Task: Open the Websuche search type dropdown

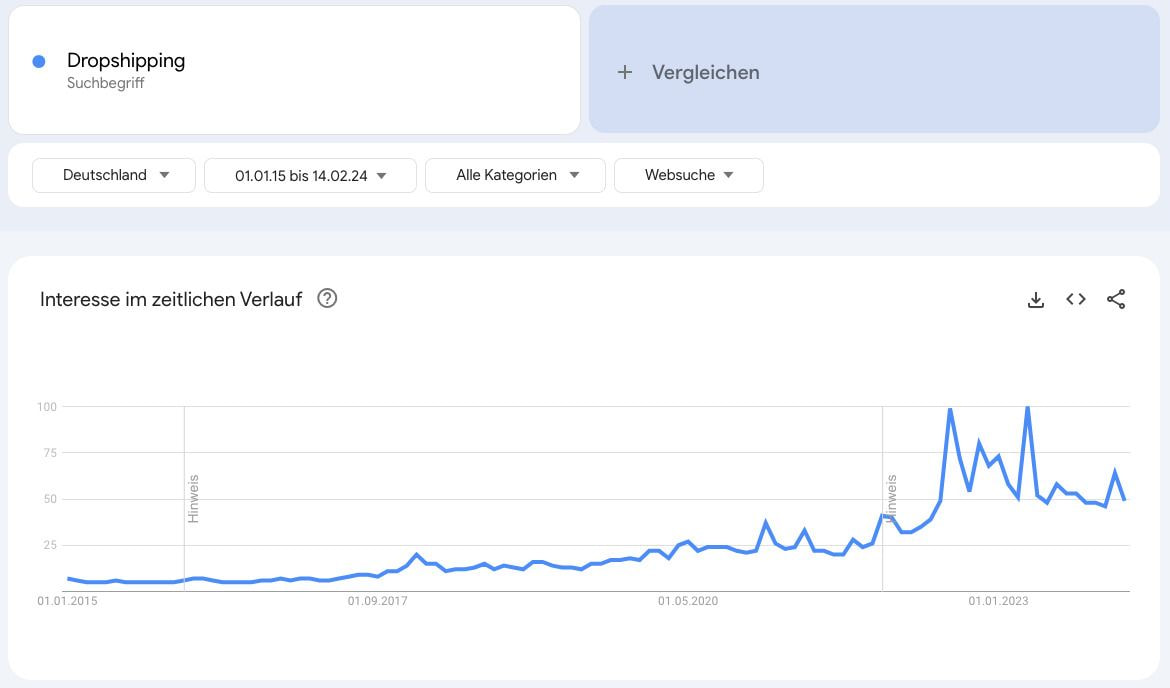Action: point(689,175)
